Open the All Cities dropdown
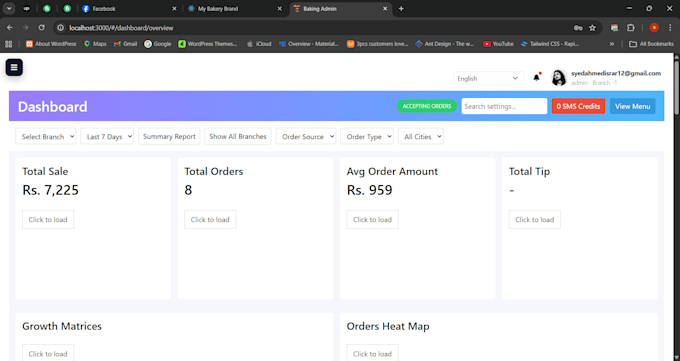This screenshot has width=680, height=361. click(x=421, y=136)
